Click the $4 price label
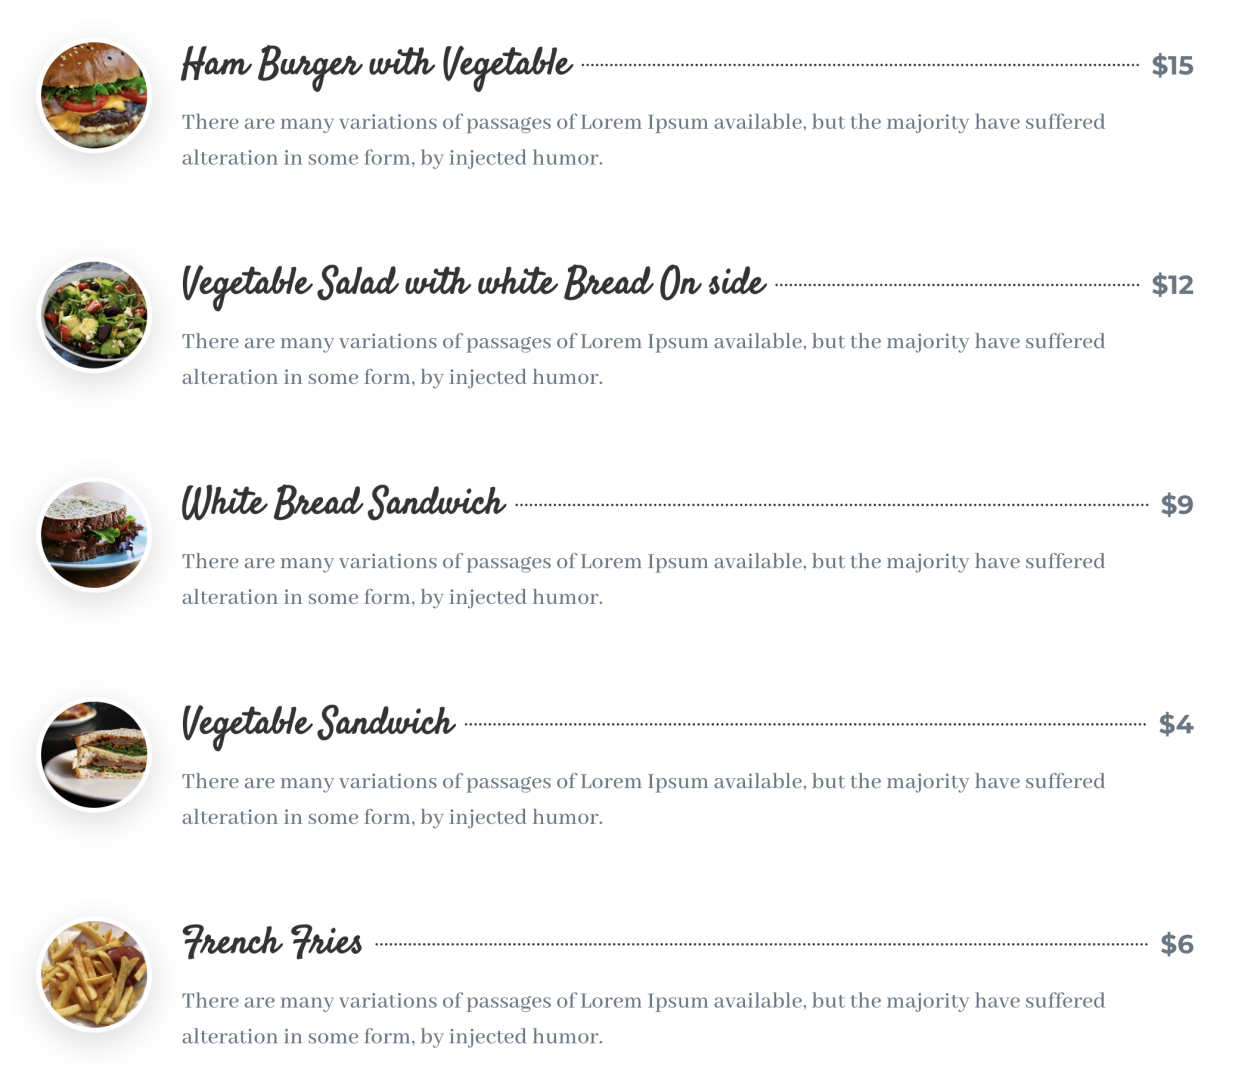The width and height of the screenshot is (1254, 1091). pos(1176,724)
